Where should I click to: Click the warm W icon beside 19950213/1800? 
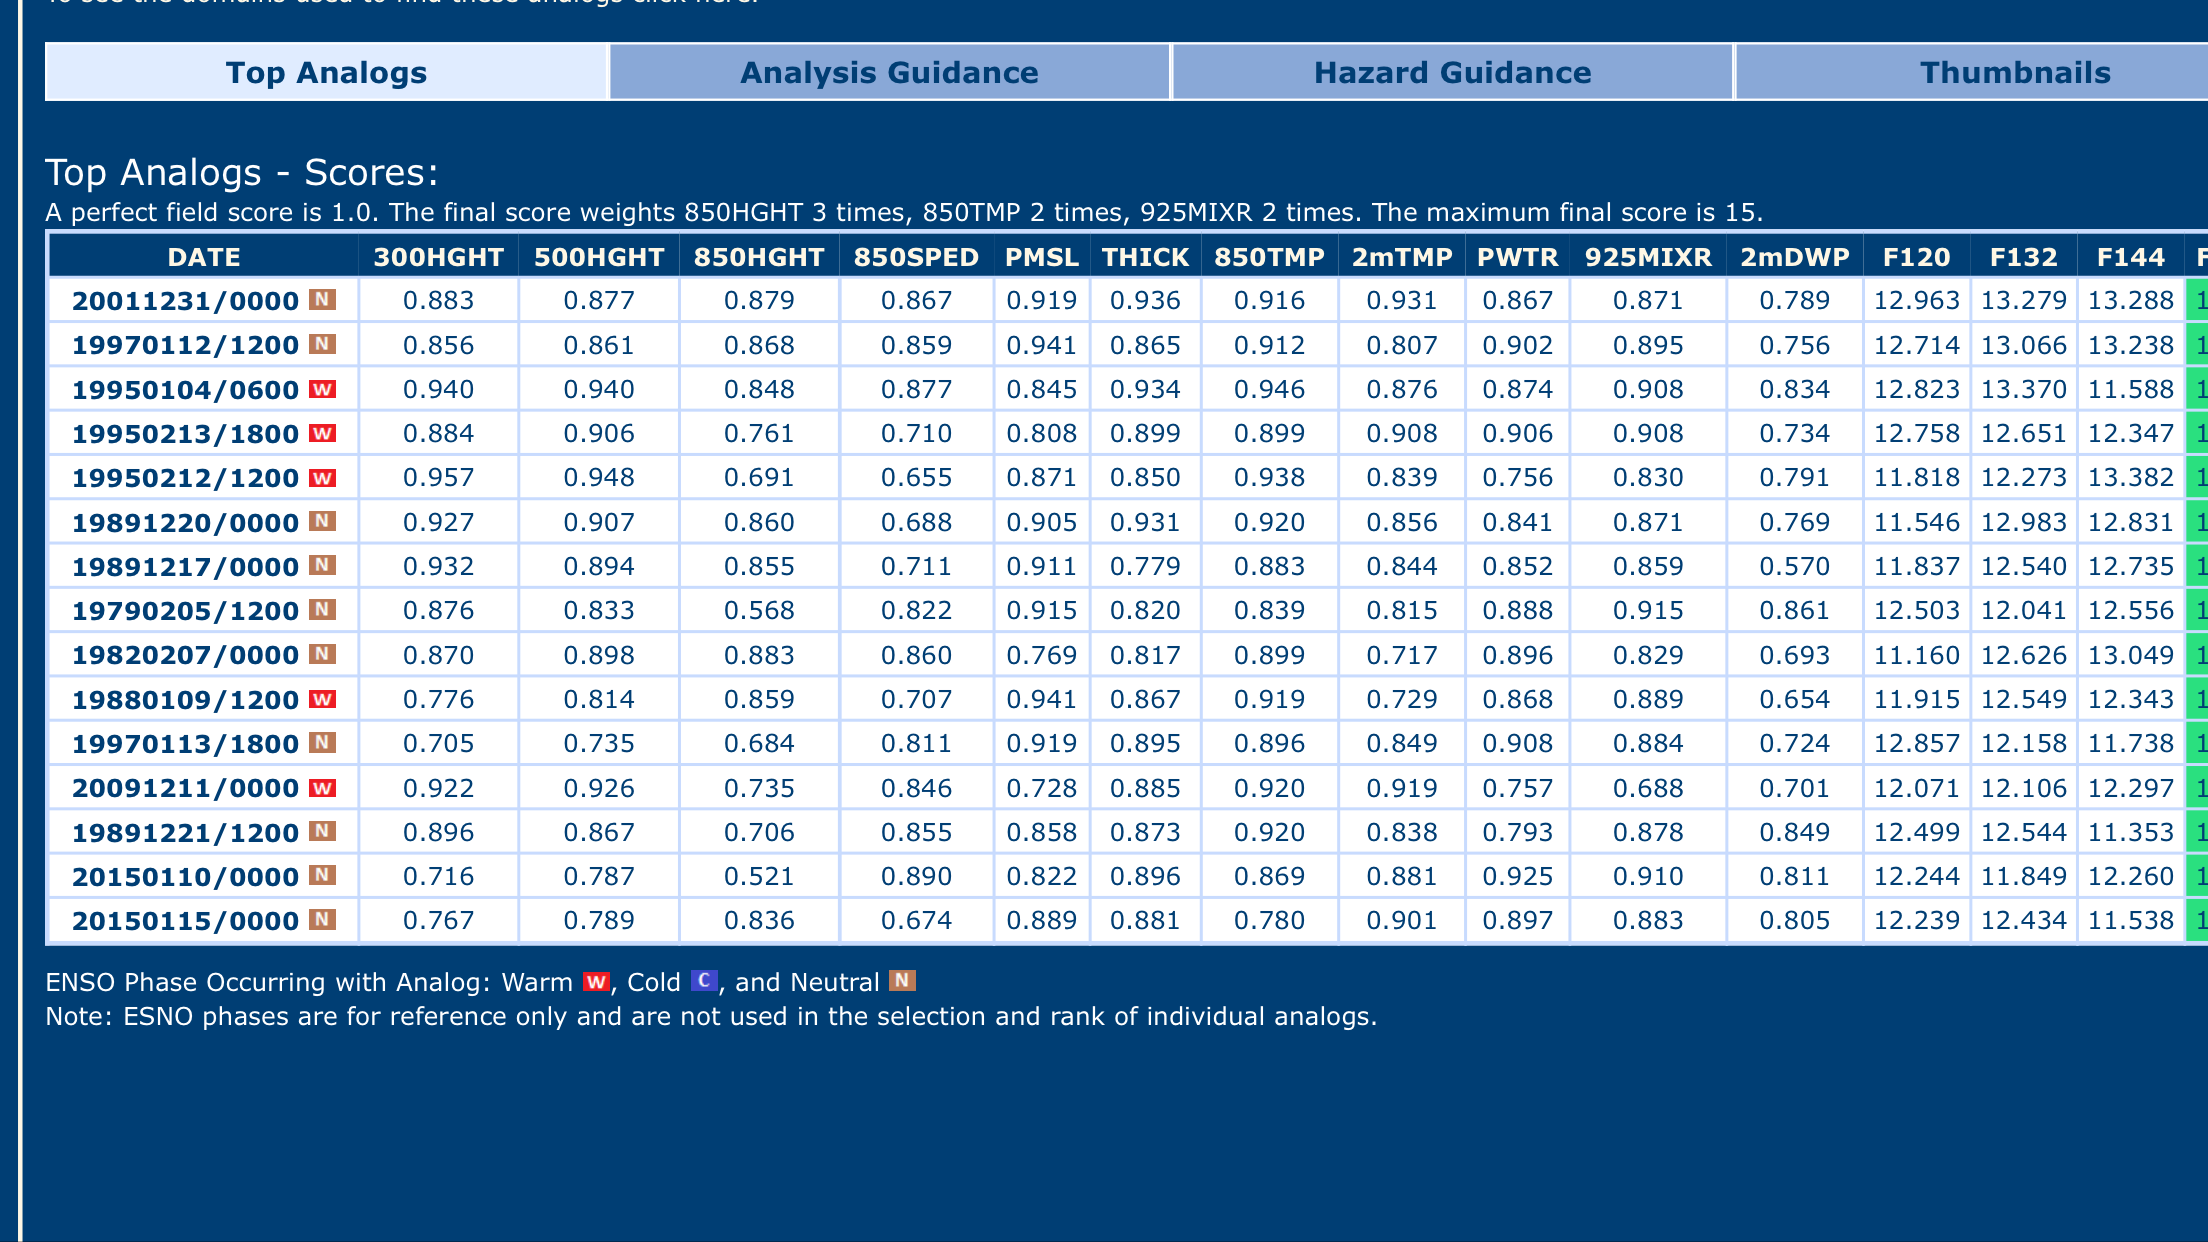pyautogui.click(x=322, y=433)
